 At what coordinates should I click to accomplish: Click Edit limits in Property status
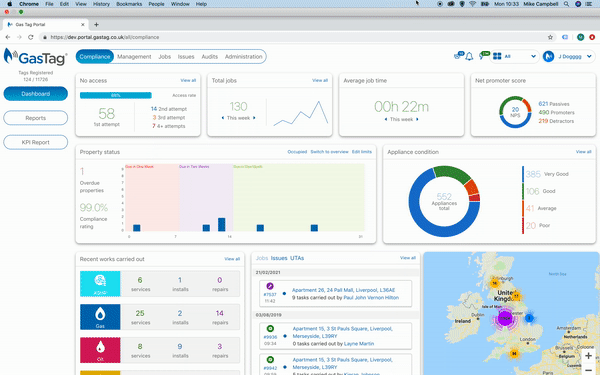pos(362,152)
